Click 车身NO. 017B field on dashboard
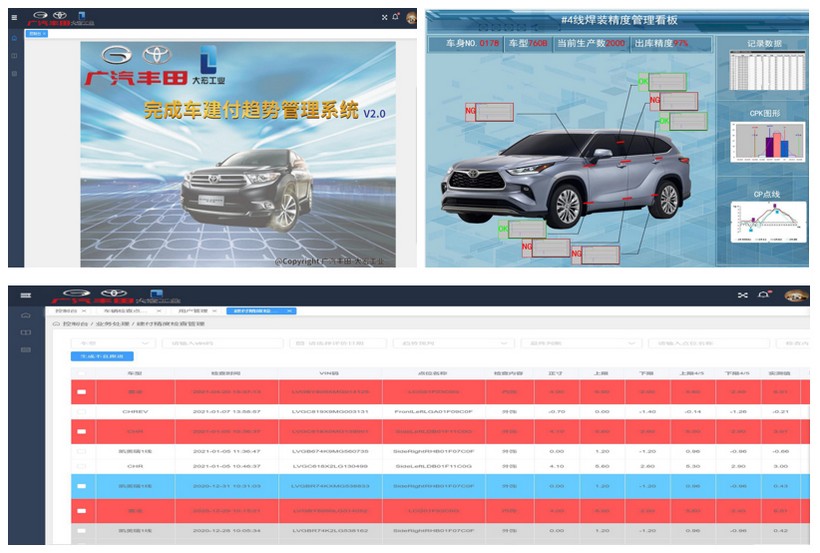The width and height of the screenshot is (820, 553). [x=466, y=43]
